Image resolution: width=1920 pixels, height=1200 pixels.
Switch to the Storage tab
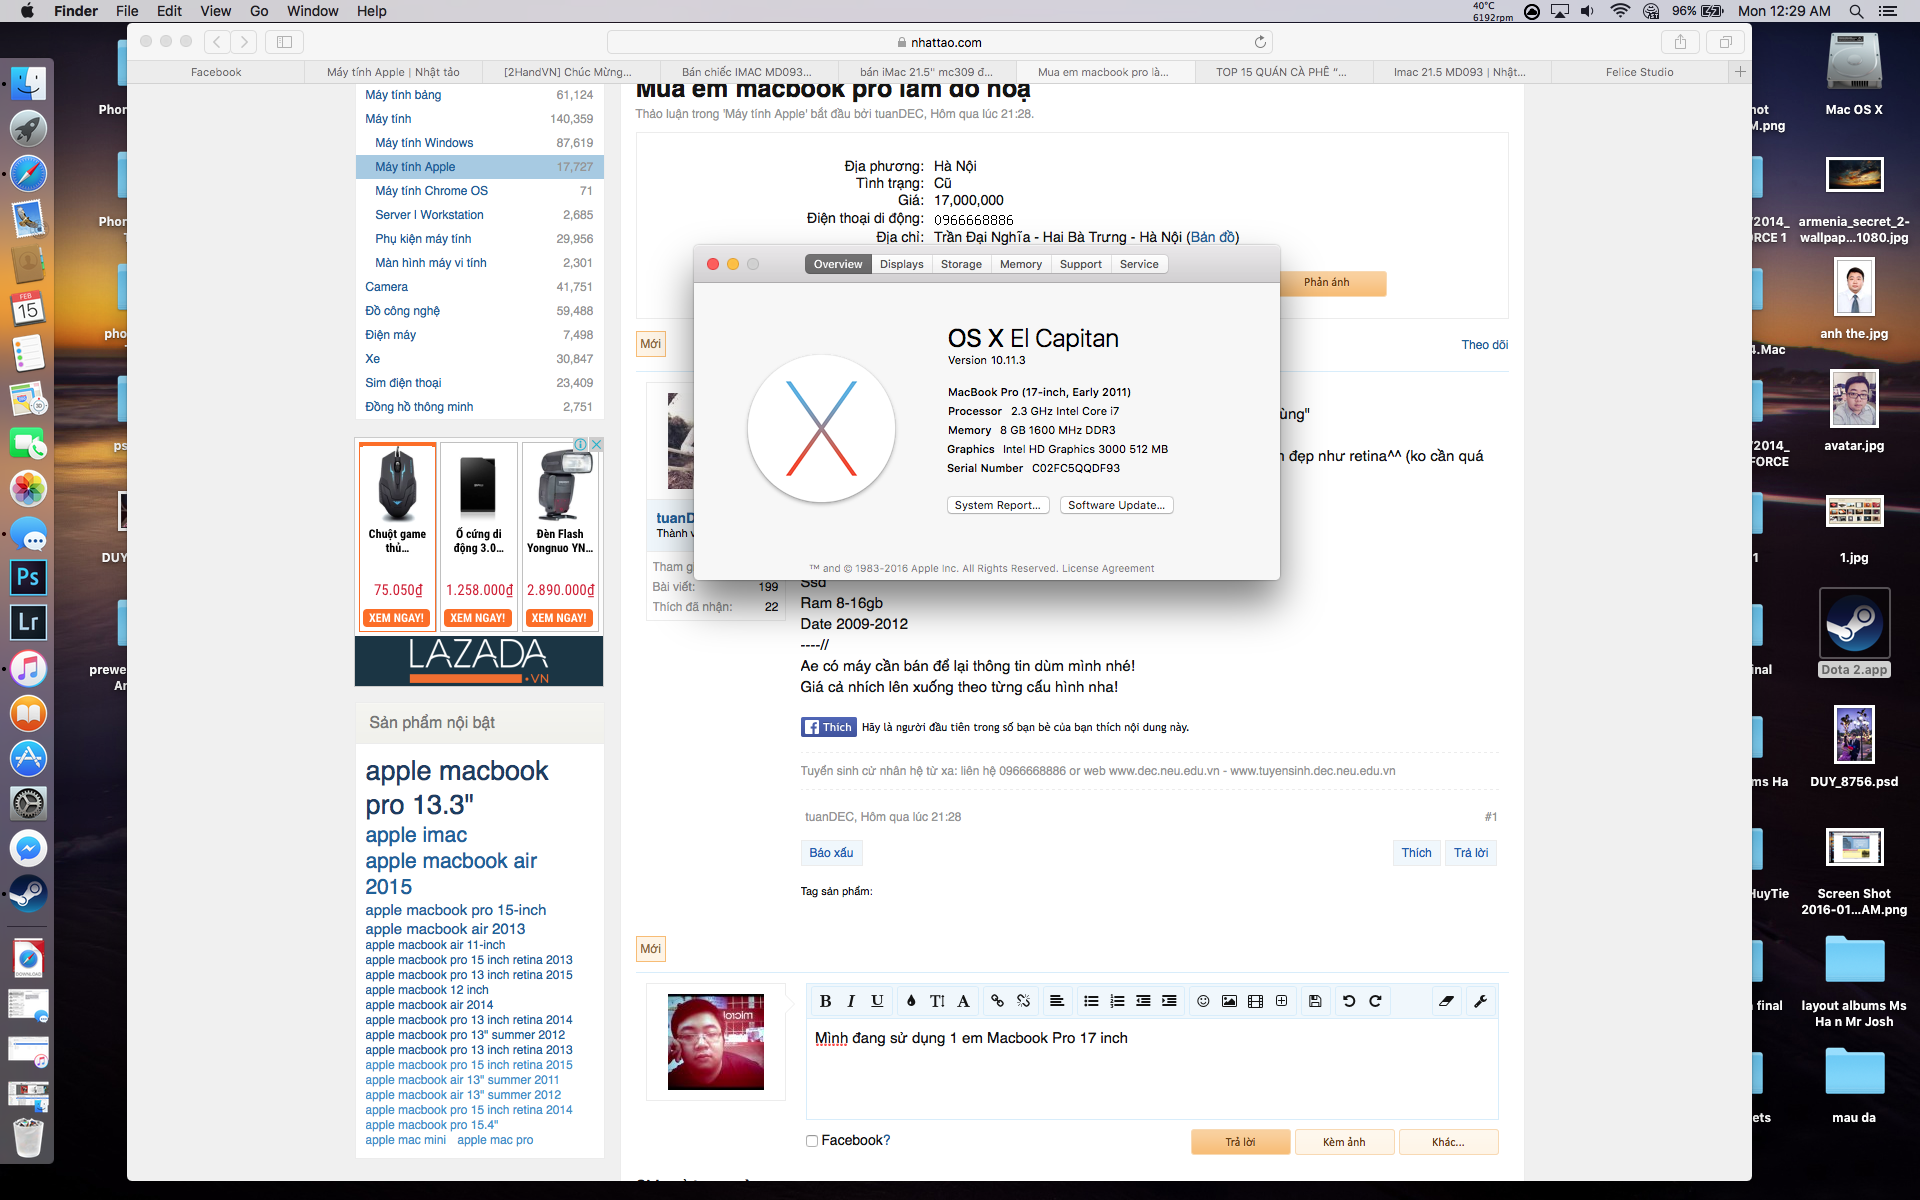(x=960, y=264)
